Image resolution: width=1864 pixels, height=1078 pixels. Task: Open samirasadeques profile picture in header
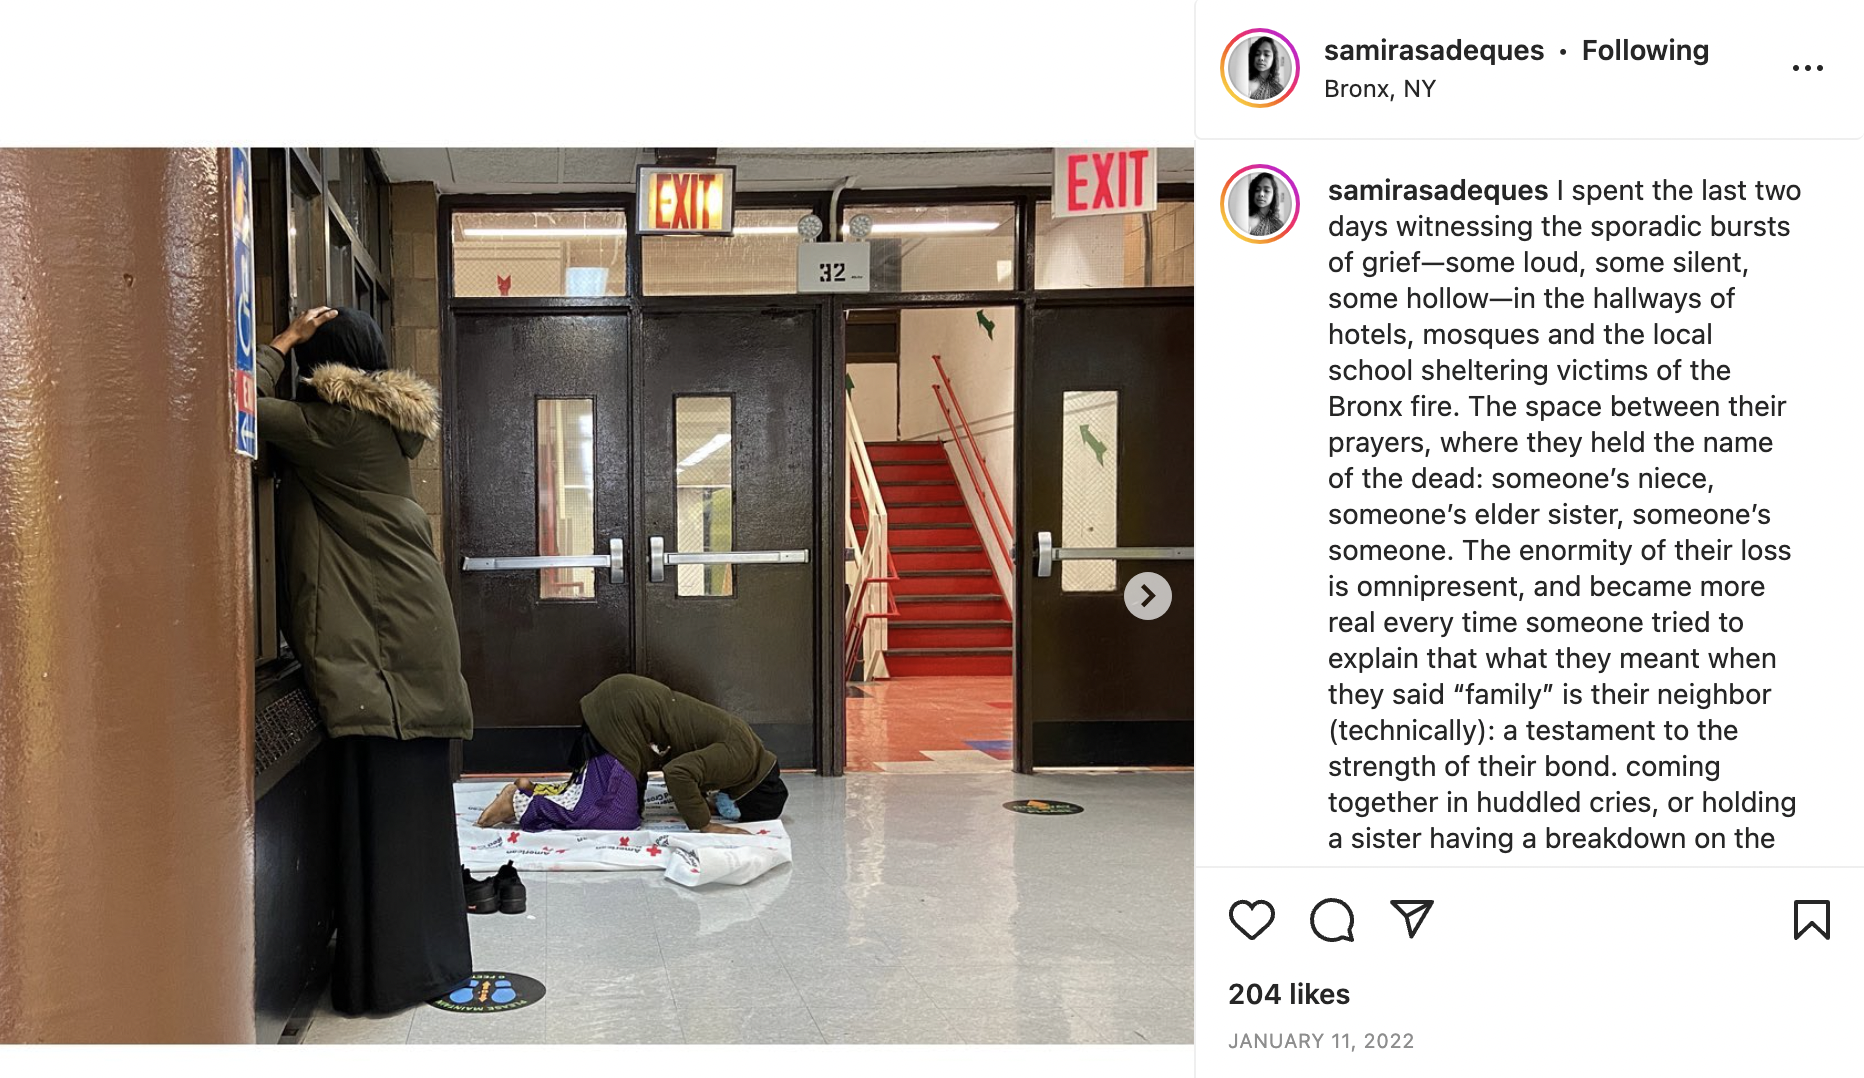[x=1260, y=68]
